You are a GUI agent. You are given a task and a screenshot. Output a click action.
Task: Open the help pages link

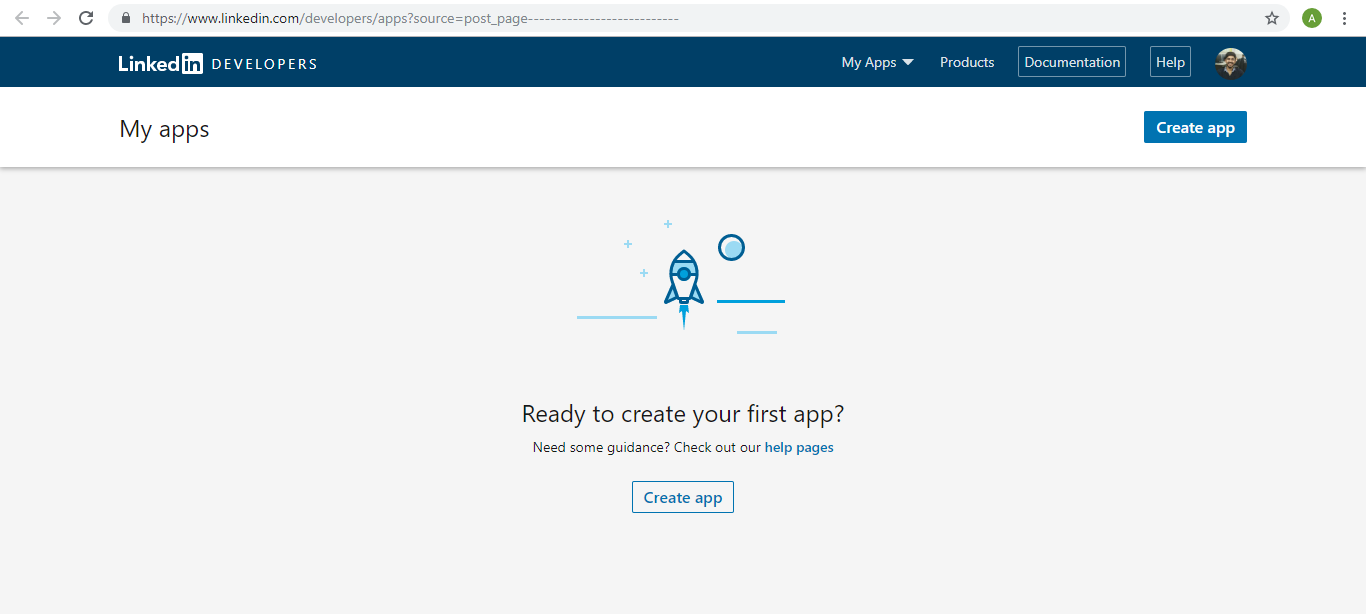click(x=798, y=447)
